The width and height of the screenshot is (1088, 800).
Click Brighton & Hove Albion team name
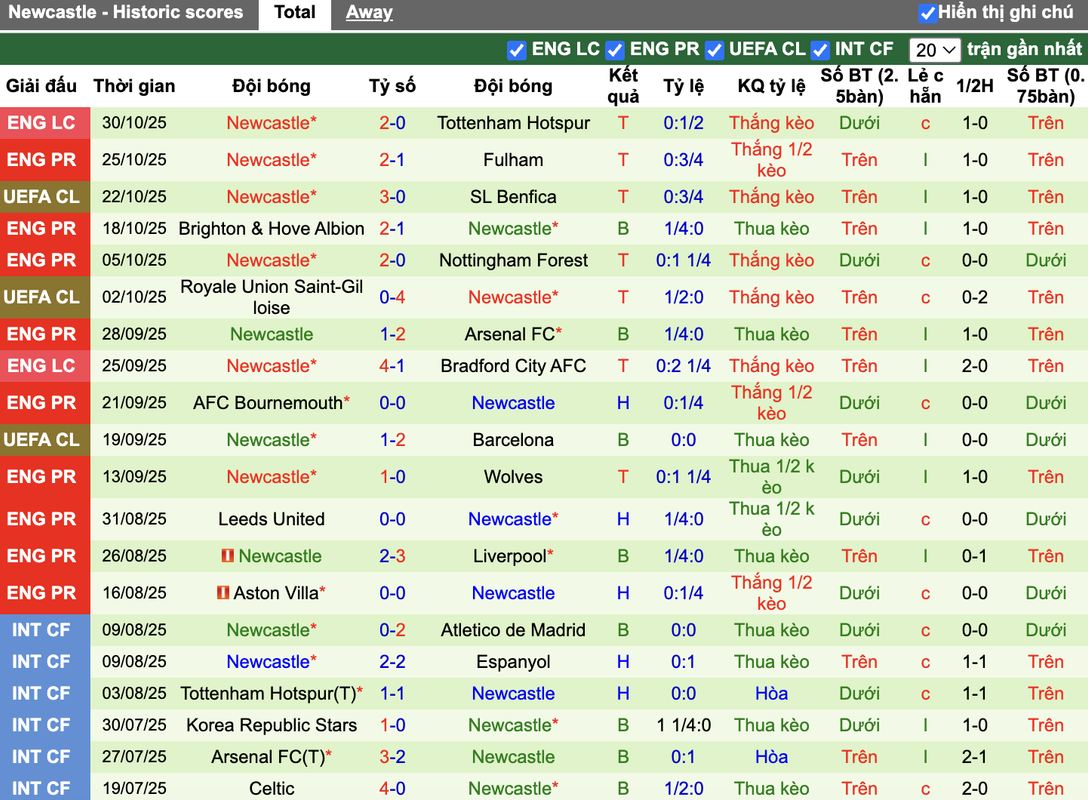click(x=271, y=228)
